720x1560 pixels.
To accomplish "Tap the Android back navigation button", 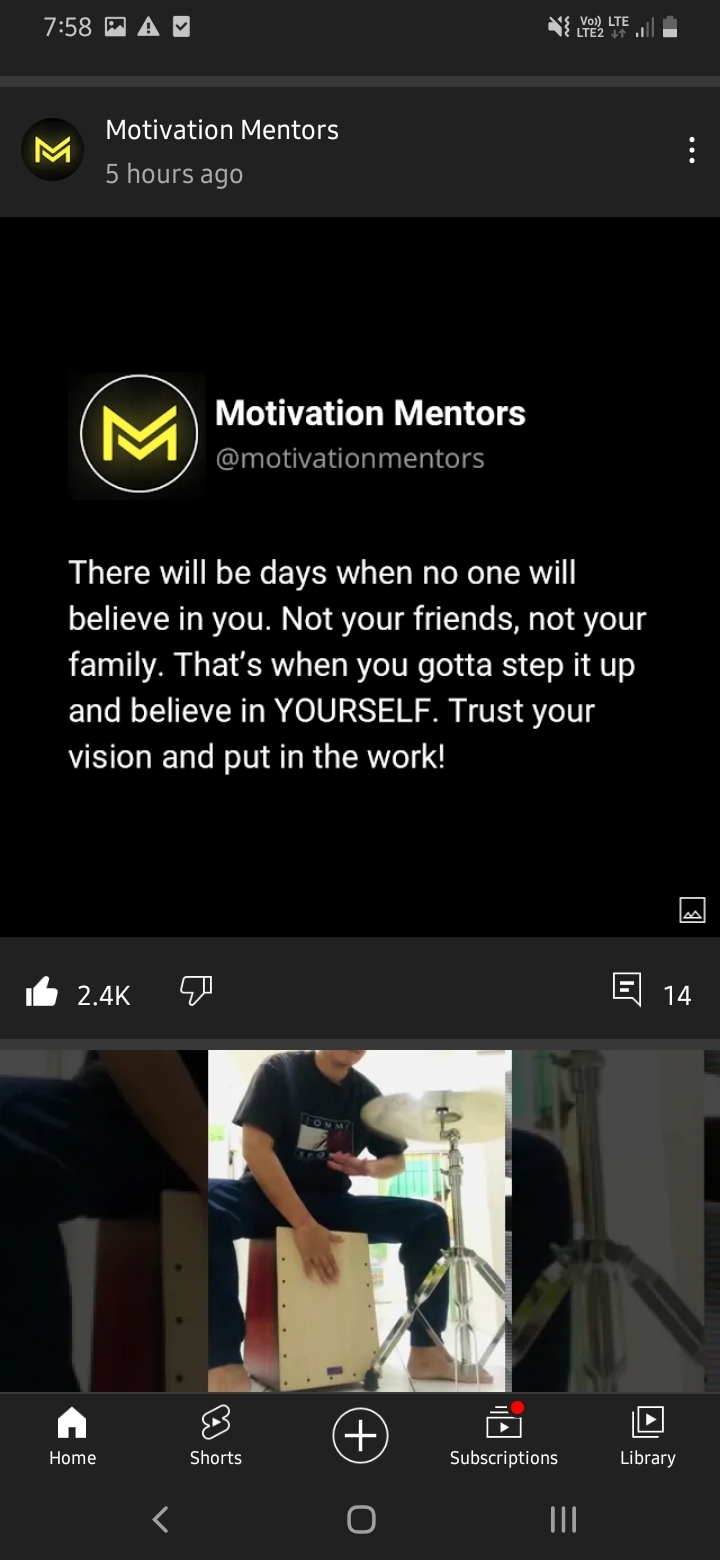I will [160, 1519].
